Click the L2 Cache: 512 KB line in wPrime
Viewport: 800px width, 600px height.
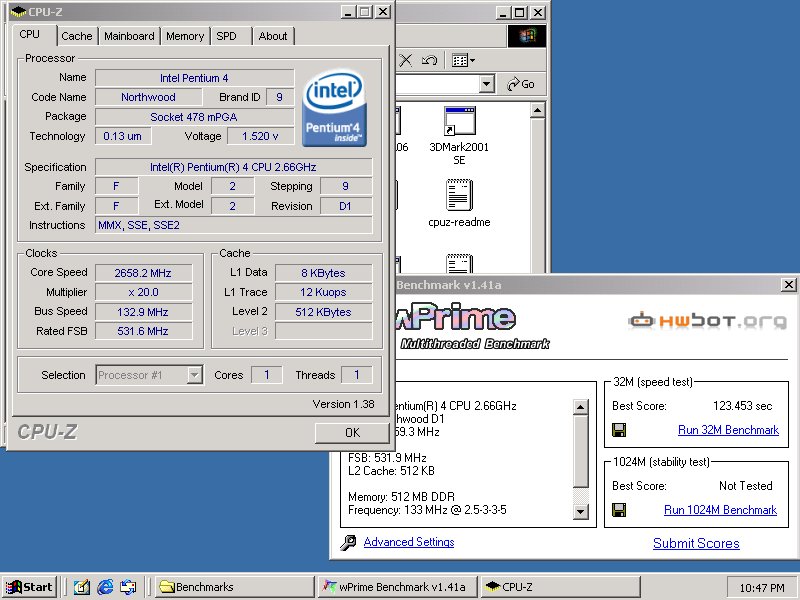[391, 470]
